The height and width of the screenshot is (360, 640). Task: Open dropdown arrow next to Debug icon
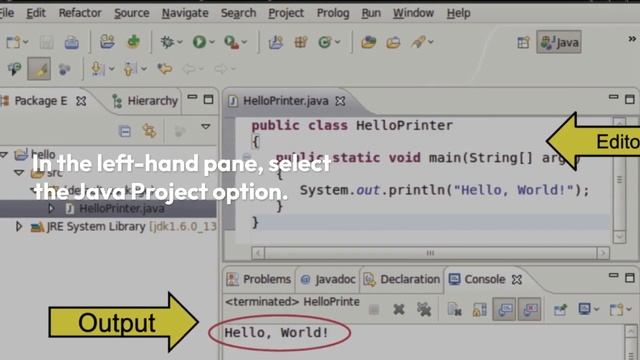[179, 42]
